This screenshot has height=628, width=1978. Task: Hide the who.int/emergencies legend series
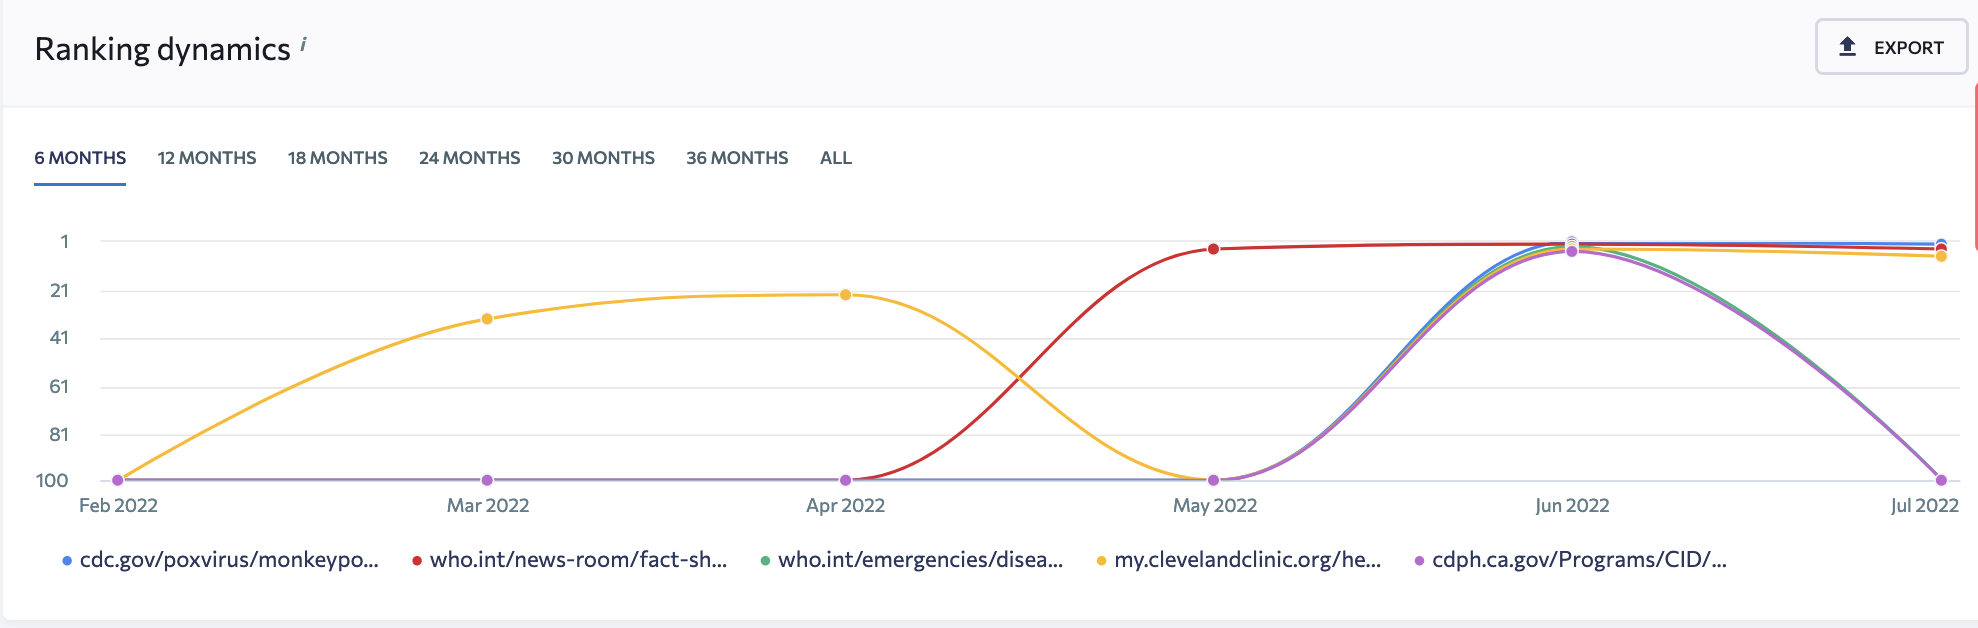point(920,560)
